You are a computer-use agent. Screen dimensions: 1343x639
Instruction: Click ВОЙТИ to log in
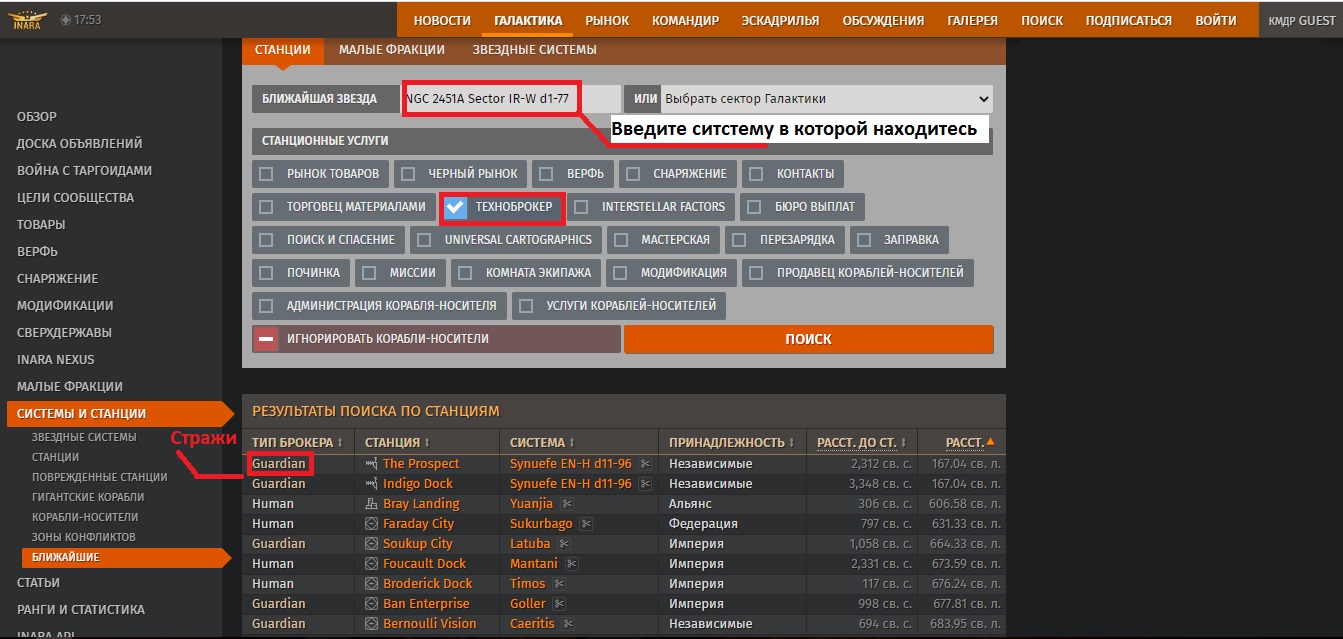point(1215,20)
